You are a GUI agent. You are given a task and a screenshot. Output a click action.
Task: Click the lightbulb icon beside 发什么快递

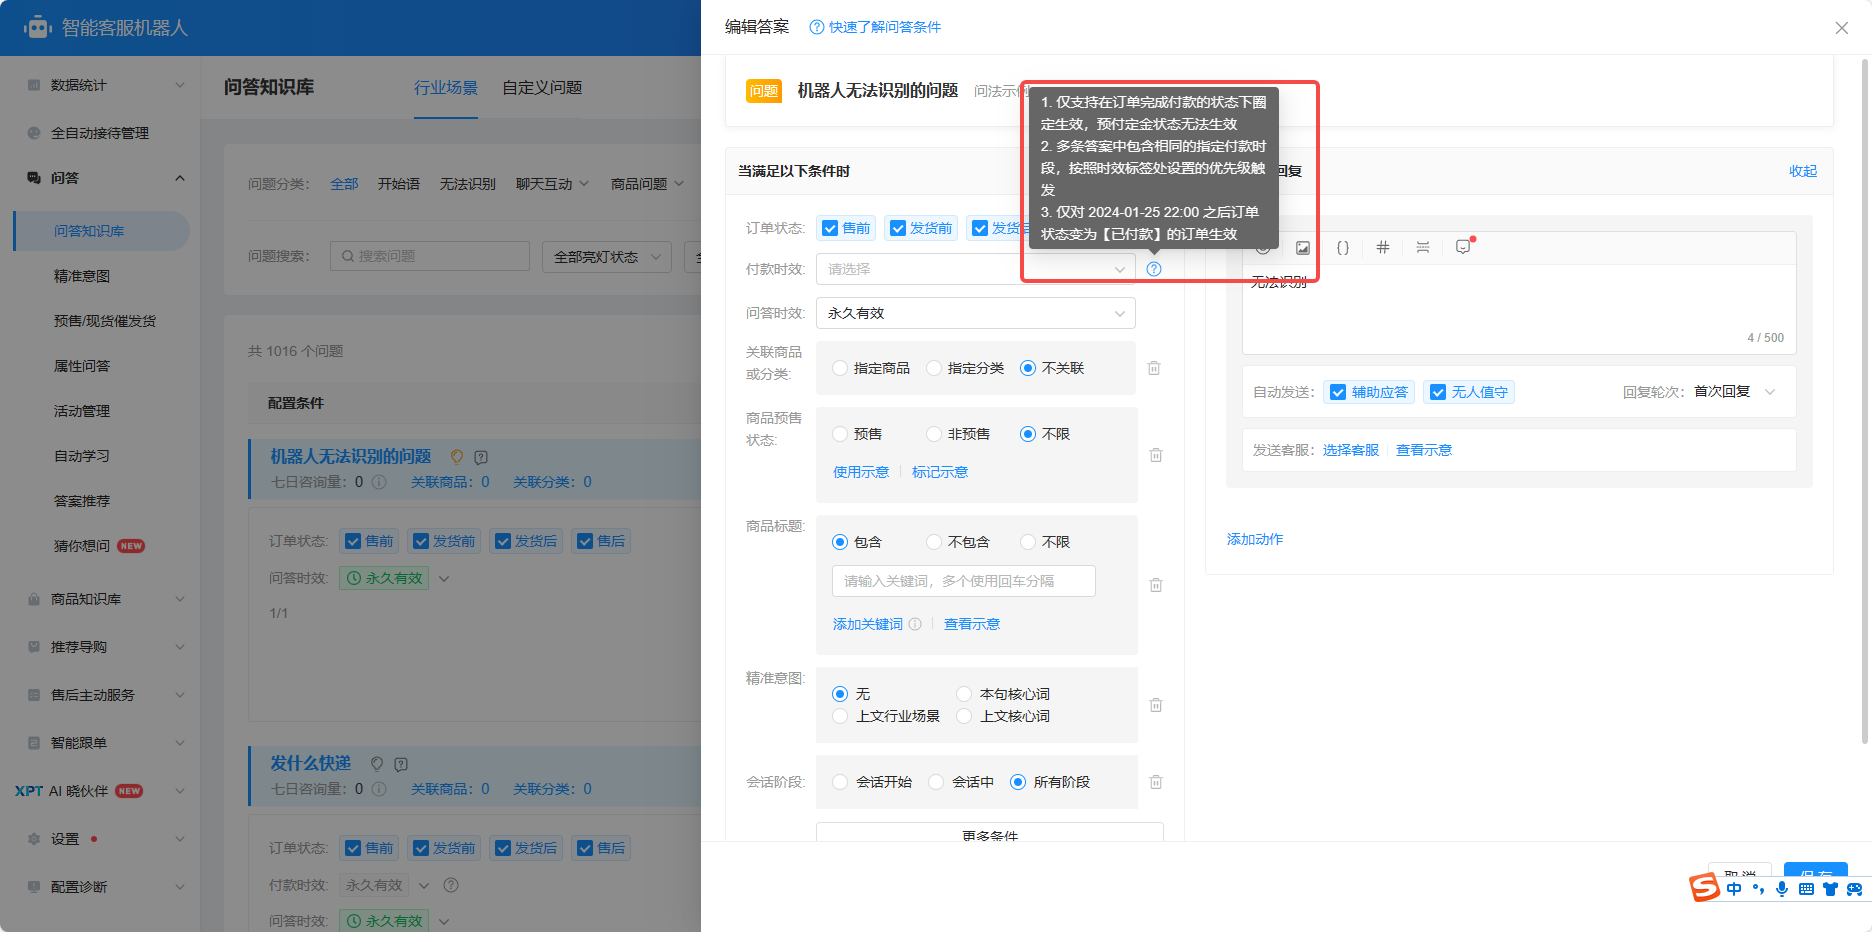(x=377, y=764)
